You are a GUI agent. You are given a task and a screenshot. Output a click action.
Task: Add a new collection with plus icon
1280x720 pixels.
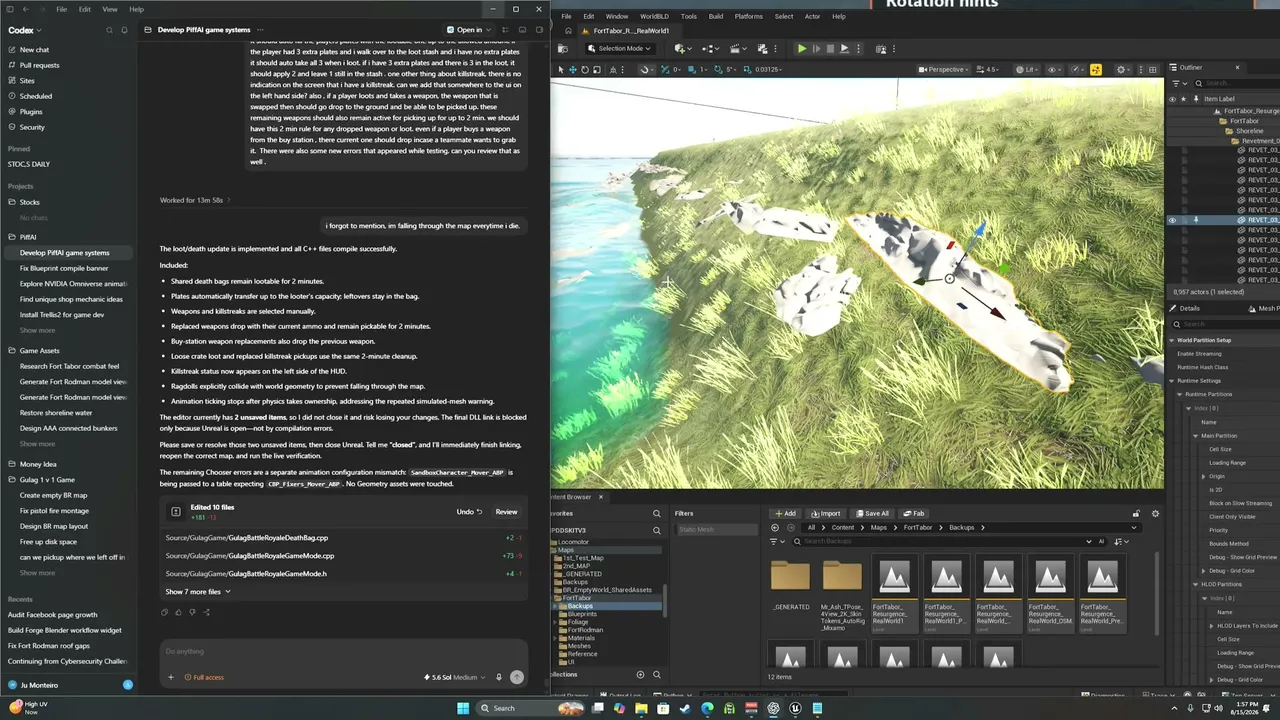pyautogui.click(x=641, y=674)
